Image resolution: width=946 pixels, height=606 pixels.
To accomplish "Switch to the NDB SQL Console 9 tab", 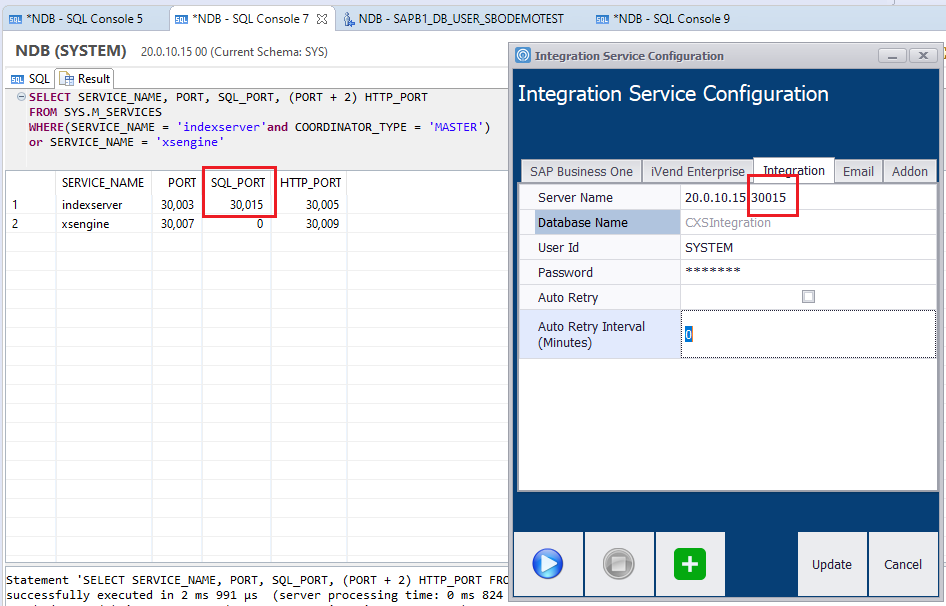I will point(662,19).
